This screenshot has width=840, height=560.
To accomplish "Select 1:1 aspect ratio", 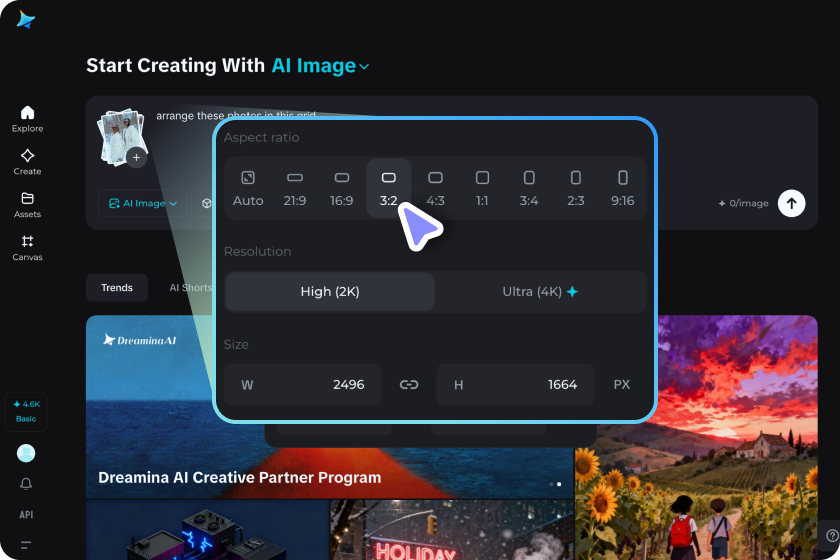I will pos(482,188).
